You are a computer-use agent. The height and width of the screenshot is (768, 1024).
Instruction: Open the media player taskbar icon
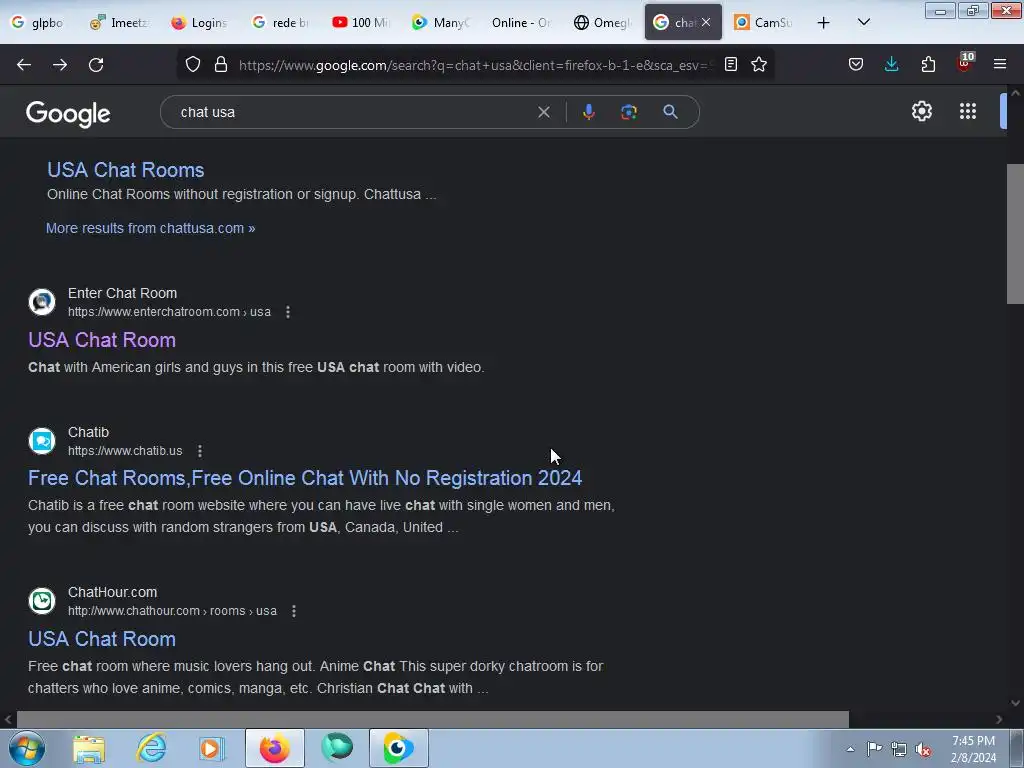(212, 748)
